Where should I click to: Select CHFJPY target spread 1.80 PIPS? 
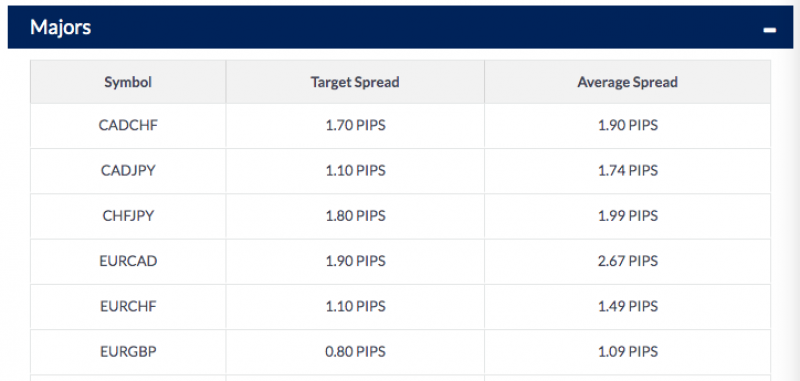(x=356, y=216)
